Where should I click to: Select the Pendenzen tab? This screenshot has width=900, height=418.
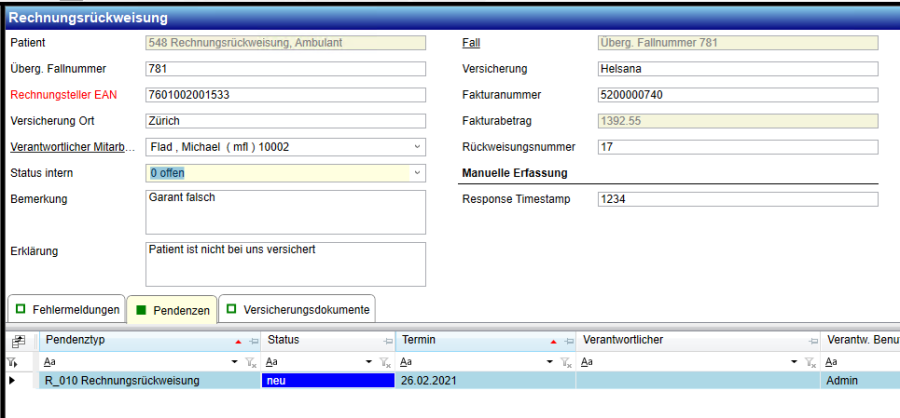172,310
